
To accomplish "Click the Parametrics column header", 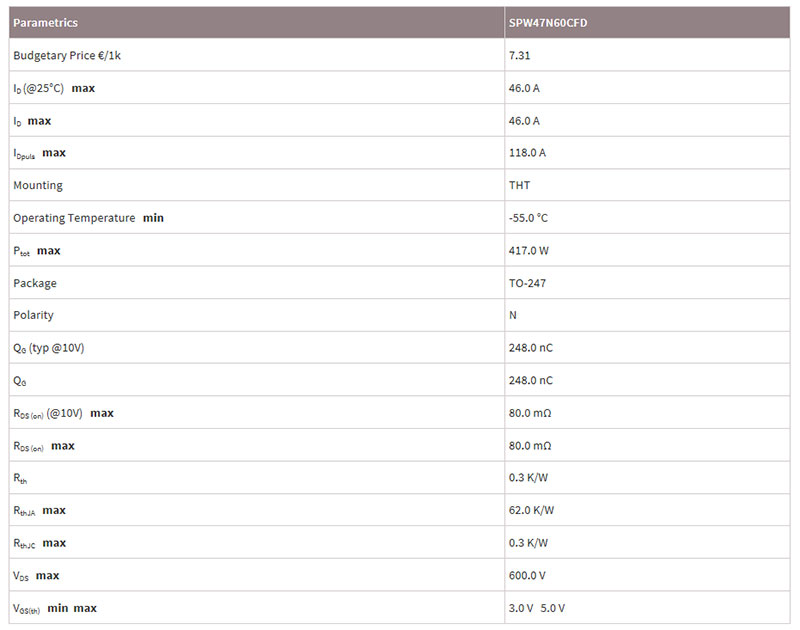I will click(x=45, y=23).
